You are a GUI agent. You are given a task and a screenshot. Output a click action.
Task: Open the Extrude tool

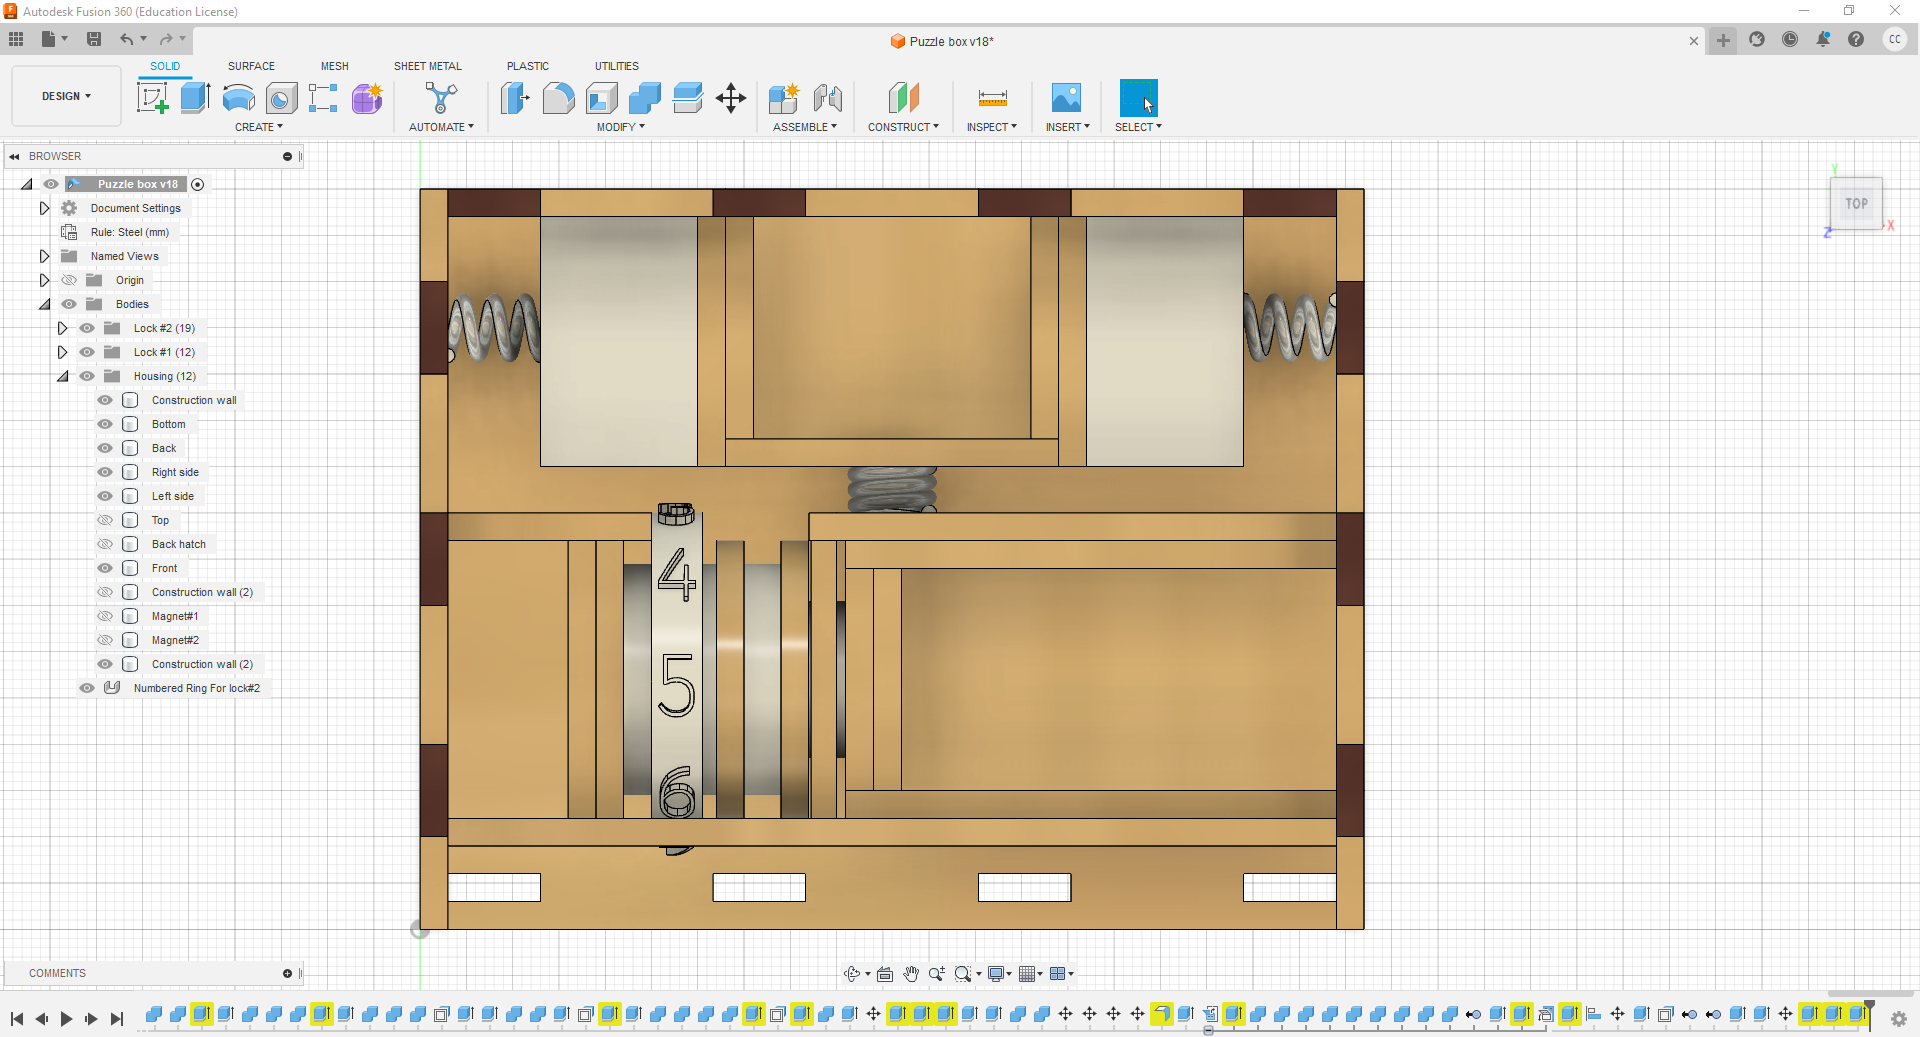pos(194,99)
